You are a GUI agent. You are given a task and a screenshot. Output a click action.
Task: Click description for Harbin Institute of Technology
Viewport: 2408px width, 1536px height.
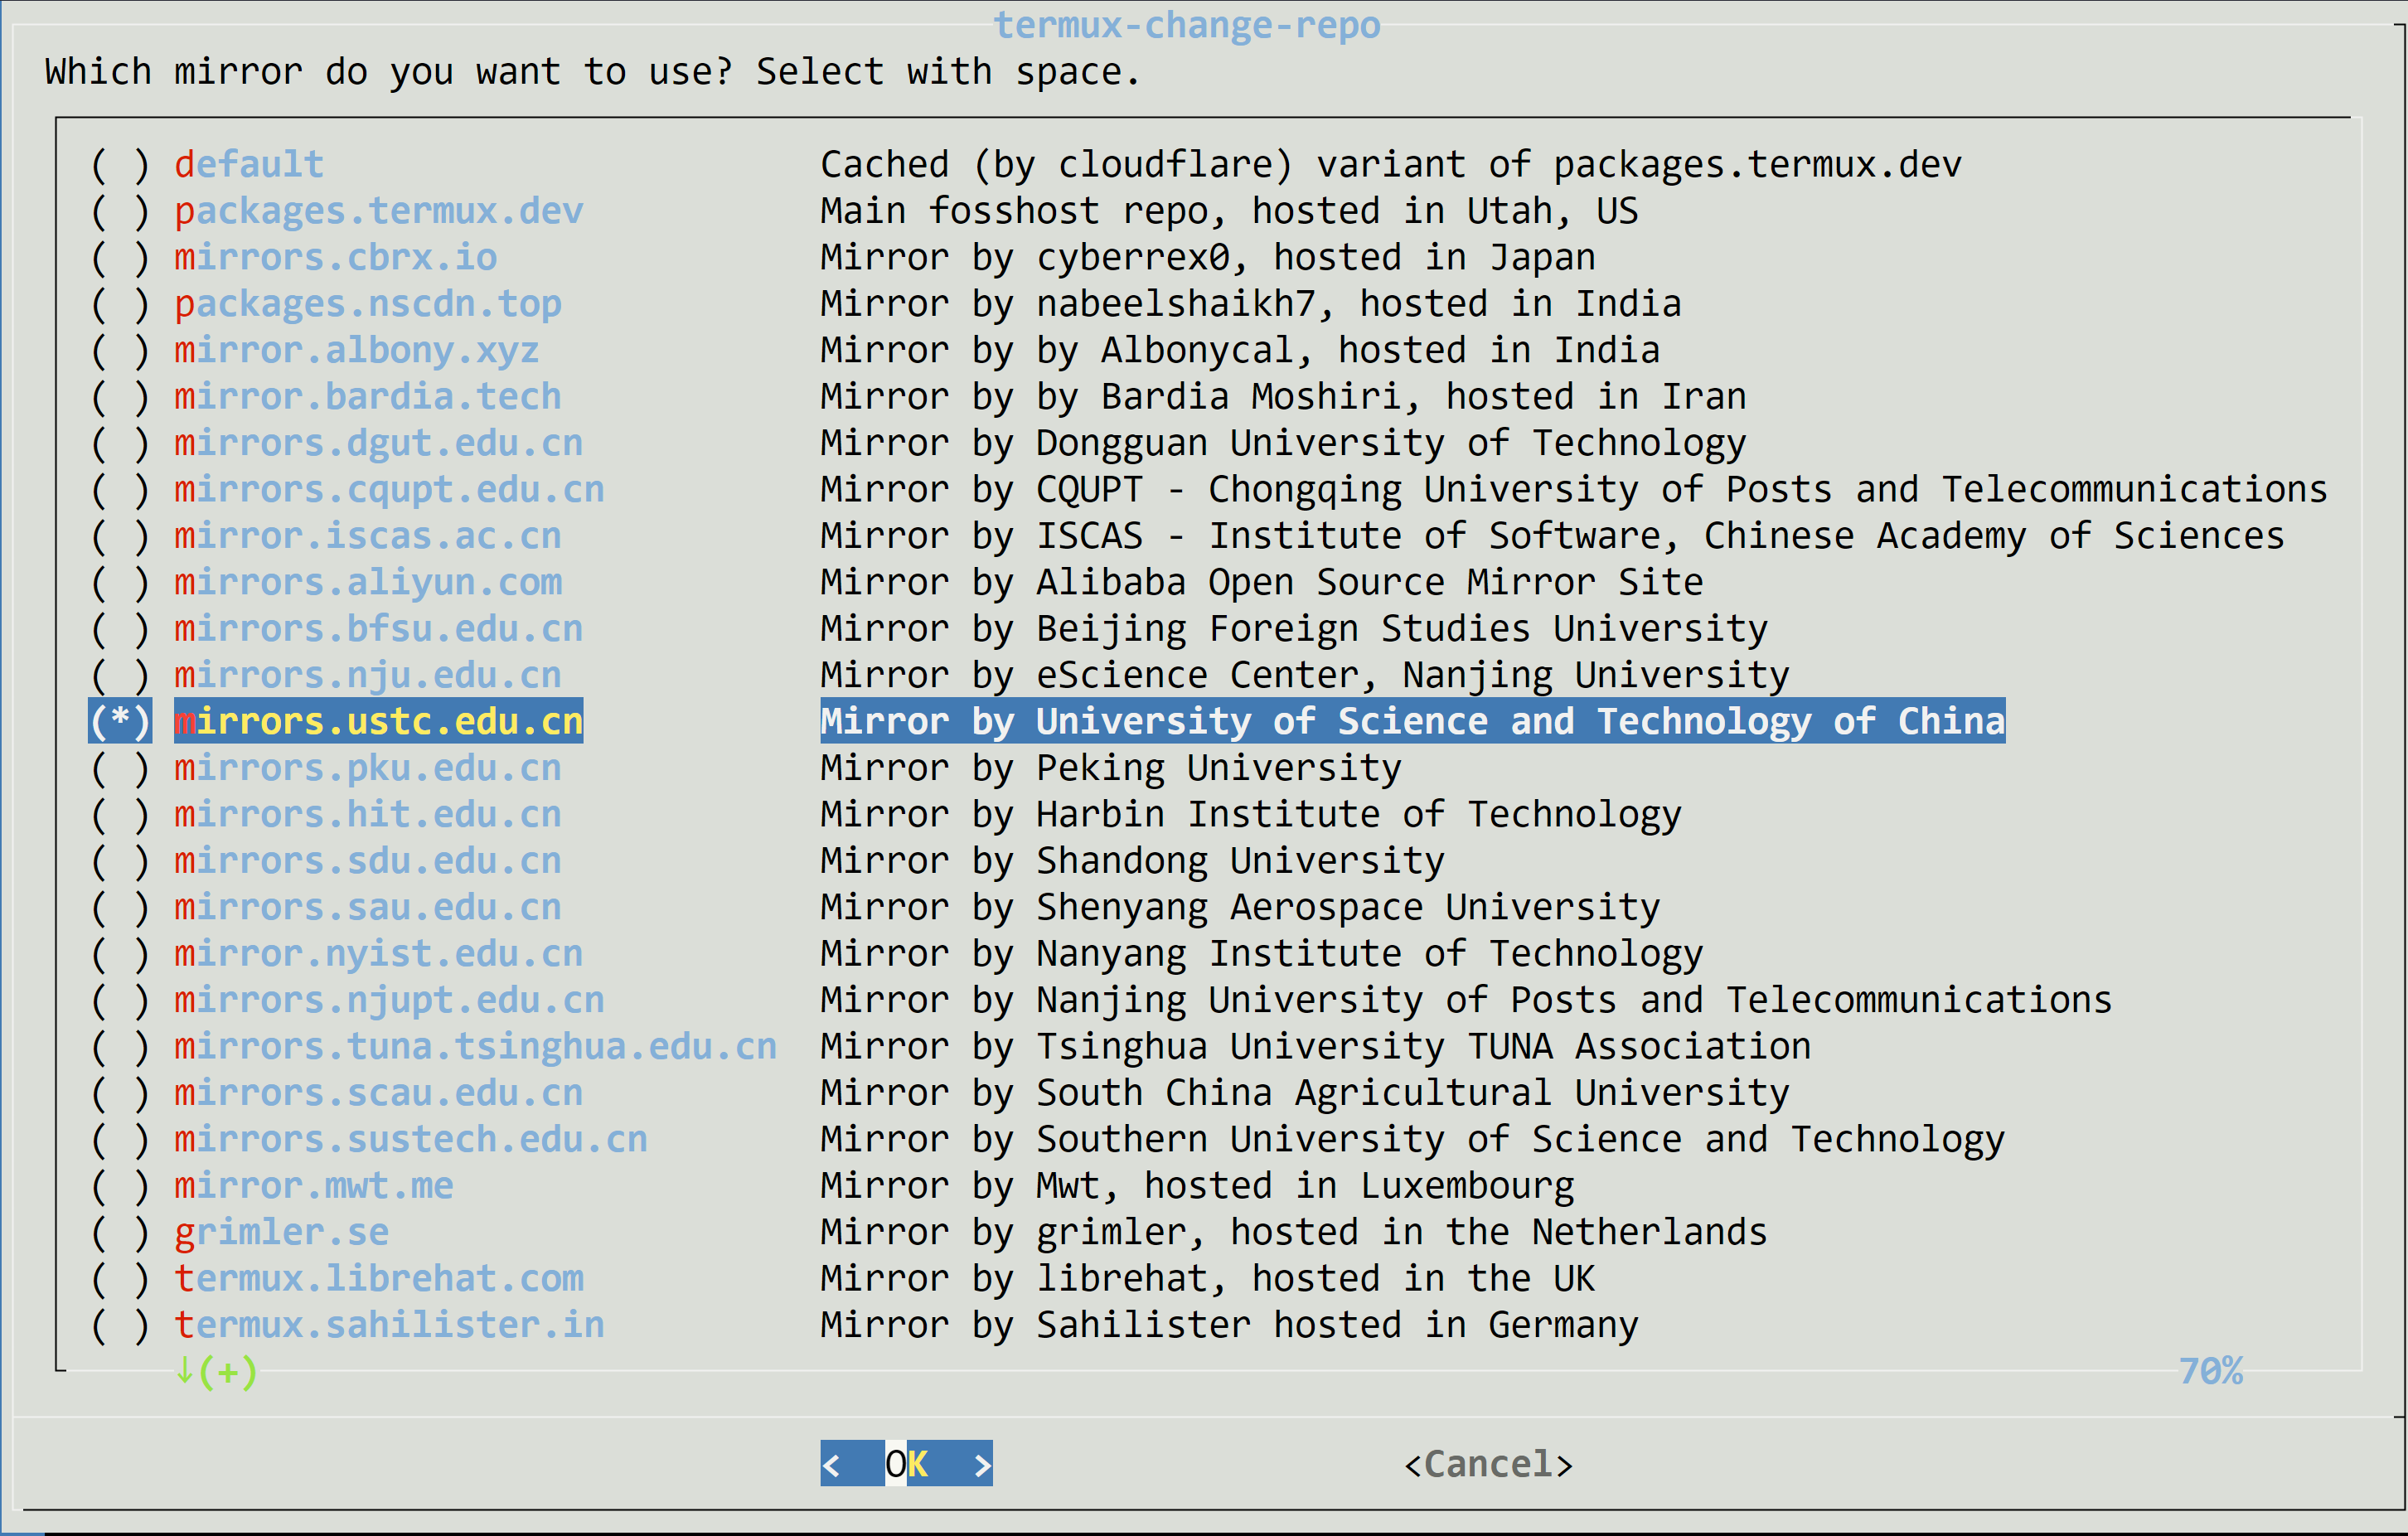pyautogui.click(x=1250, y=814)
